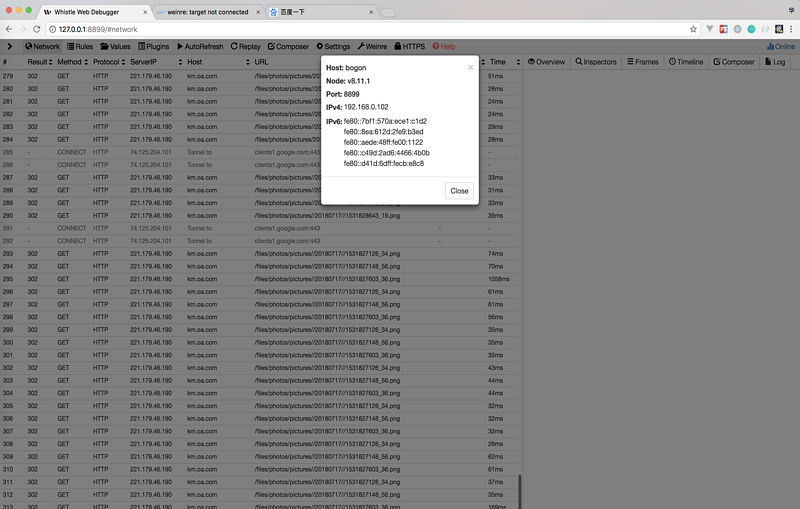
Task: Bookmark page with the star icon
Action: (x=693, y=29)
